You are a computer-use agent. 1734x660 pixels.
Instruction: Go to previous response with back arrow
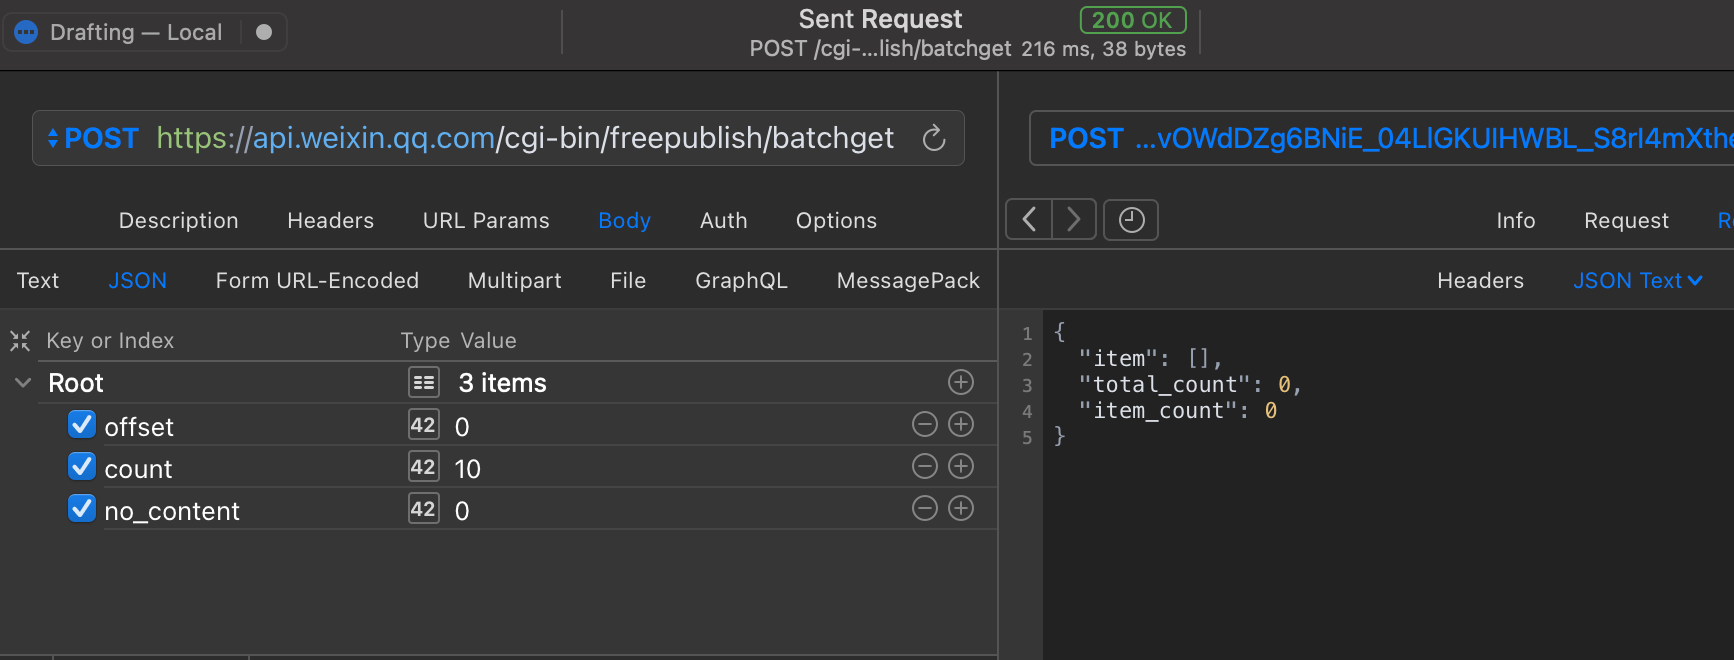1029,219
